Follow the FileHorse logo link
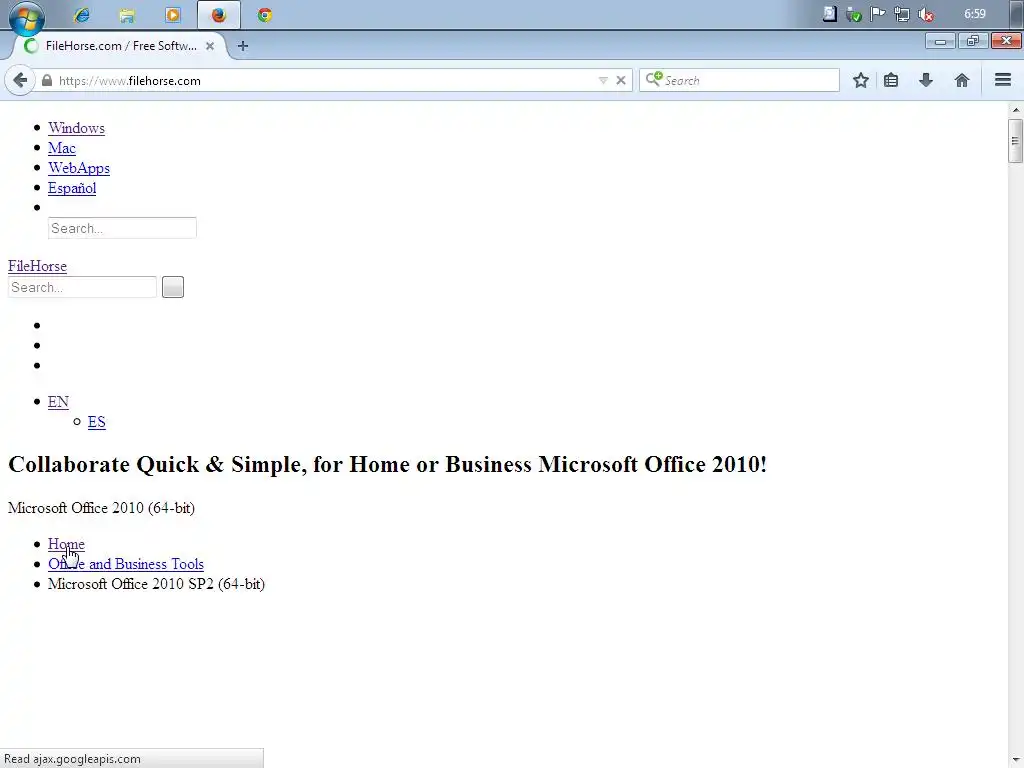The height and width of the screenshot is (768, 1024). tap(37, 266)
